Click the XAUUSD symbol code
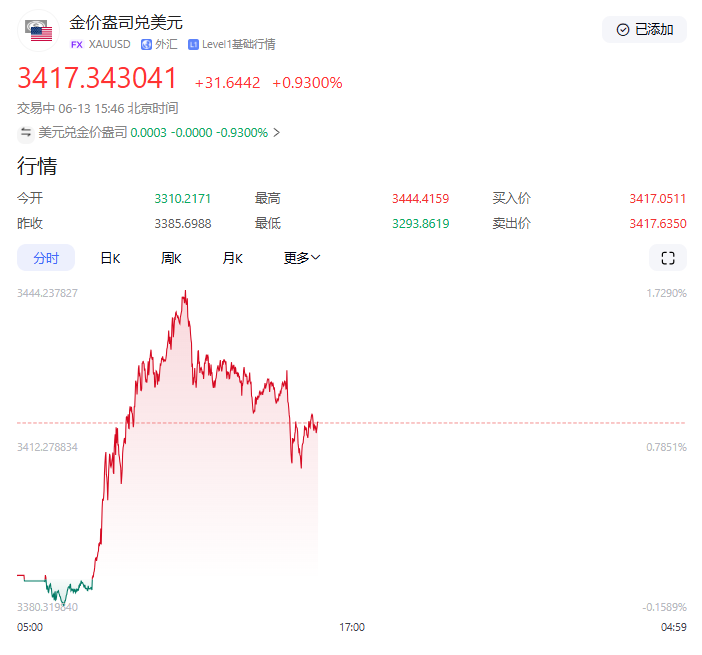Image resolution: width=702 pixels, height=655 pixels. tap(110, 45)
